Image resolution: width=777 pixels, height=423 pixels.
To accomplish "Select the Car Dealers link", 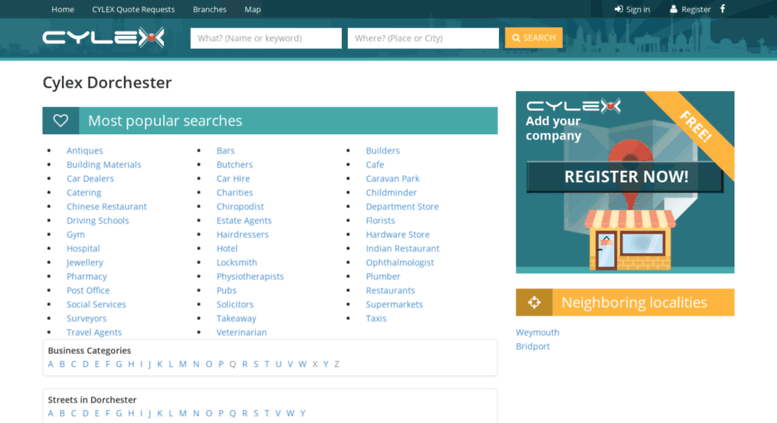I will (x=90, y=178).
